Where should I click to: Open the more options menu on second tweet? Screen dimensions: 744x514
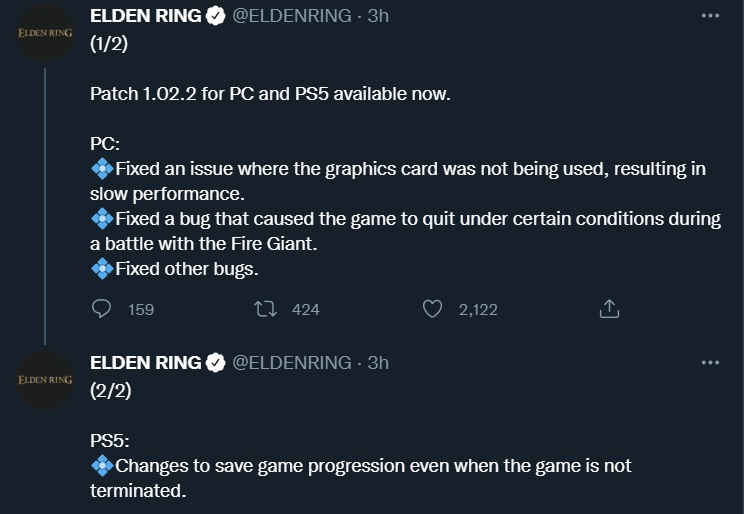click(x=710, y=363)
